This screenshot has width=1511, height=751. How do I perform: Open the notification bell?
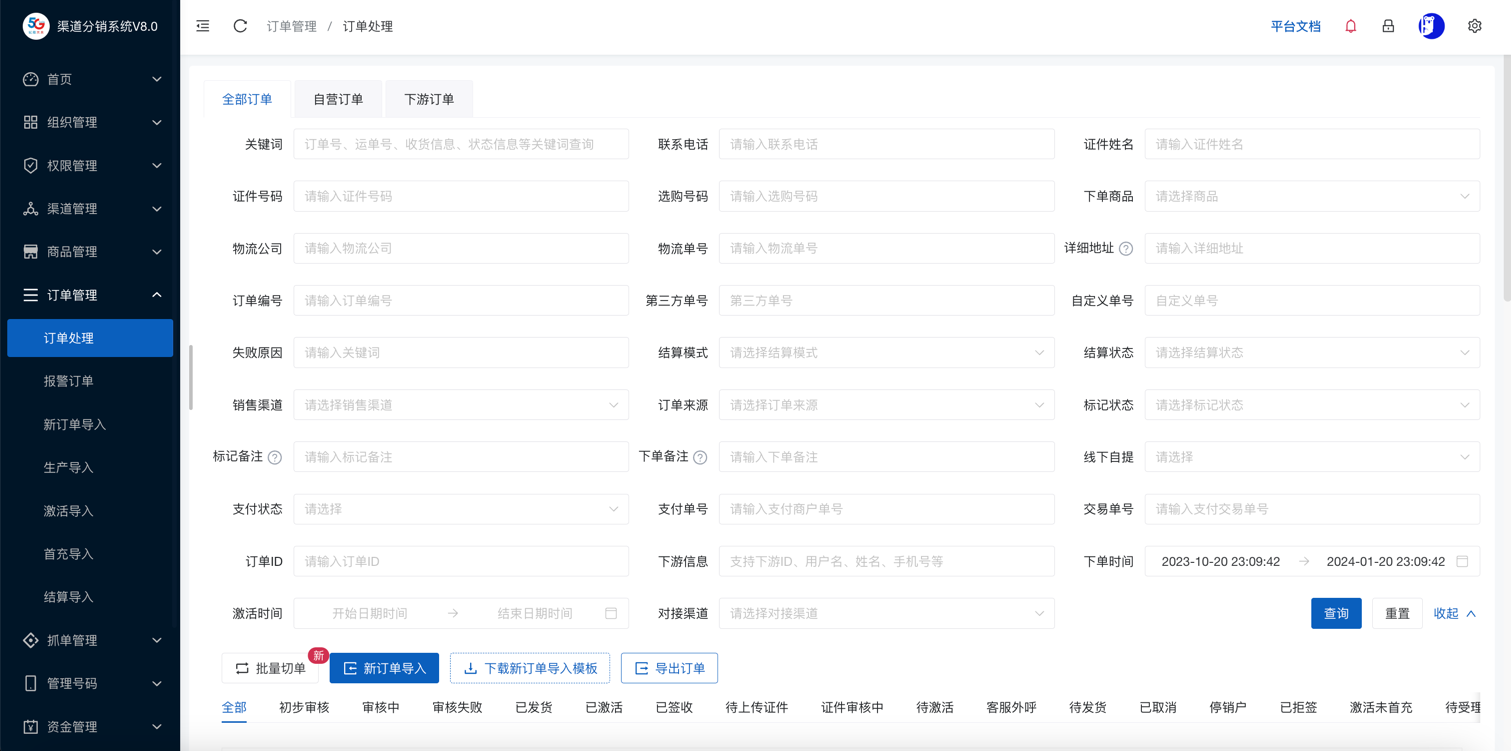click(1350, 26)
